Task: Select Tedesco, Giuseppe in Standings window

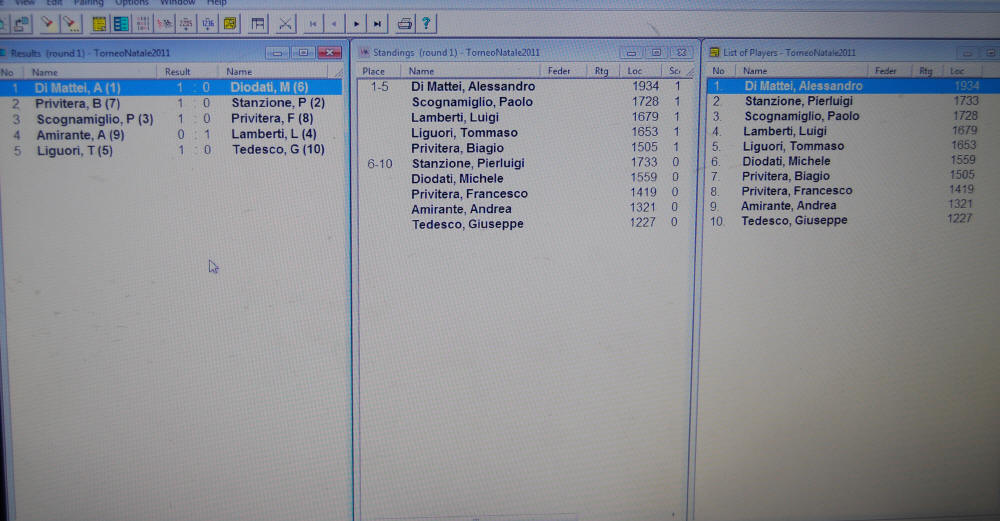Action: (x=467, y=224)
